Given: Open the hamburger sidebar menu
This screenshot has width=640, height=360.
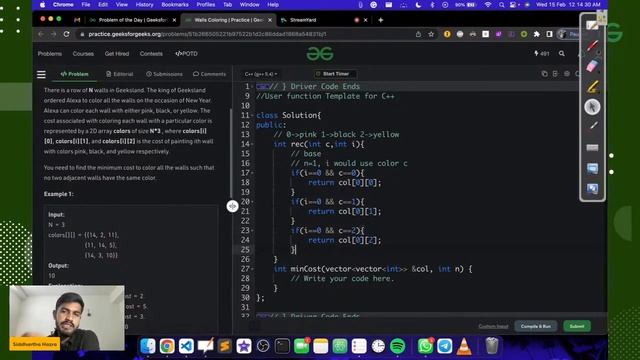Looking at the screenshot, I should tap(41, 74).
